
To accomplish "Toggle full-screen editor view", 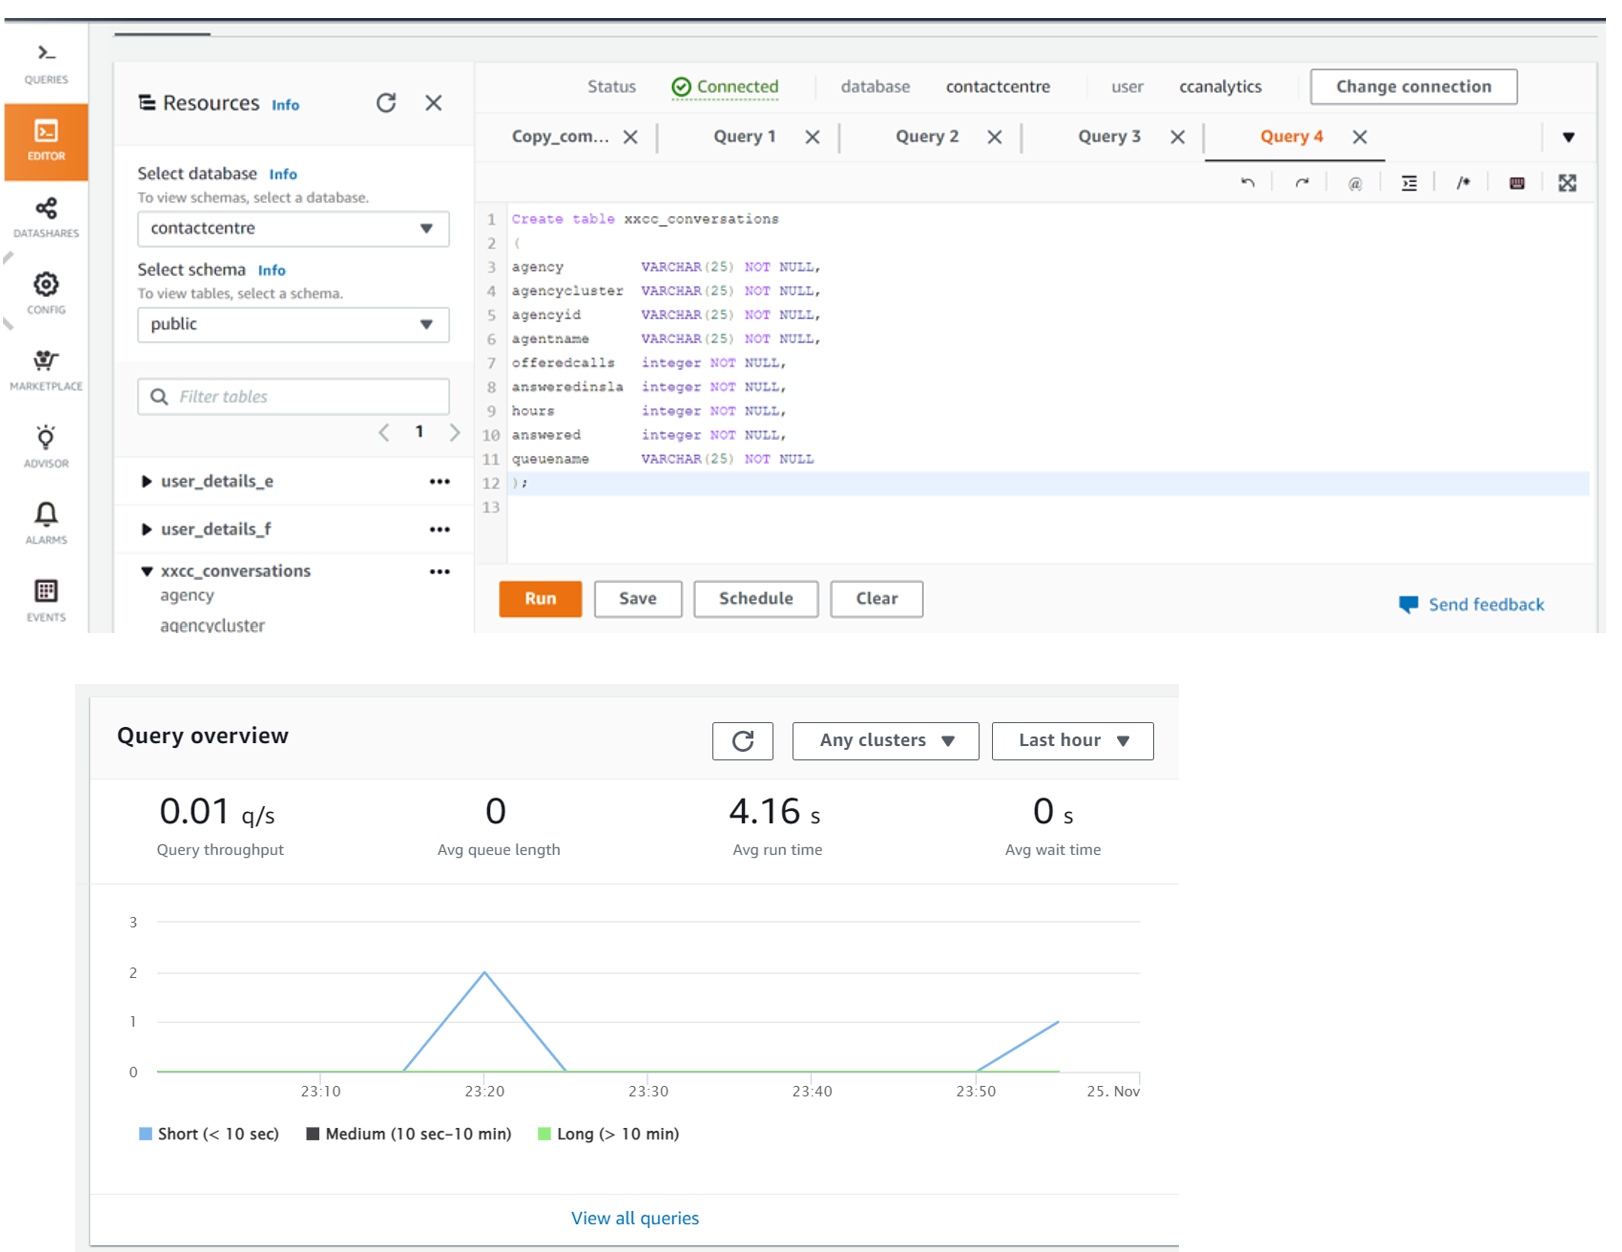I will (x=1567, y=183).
